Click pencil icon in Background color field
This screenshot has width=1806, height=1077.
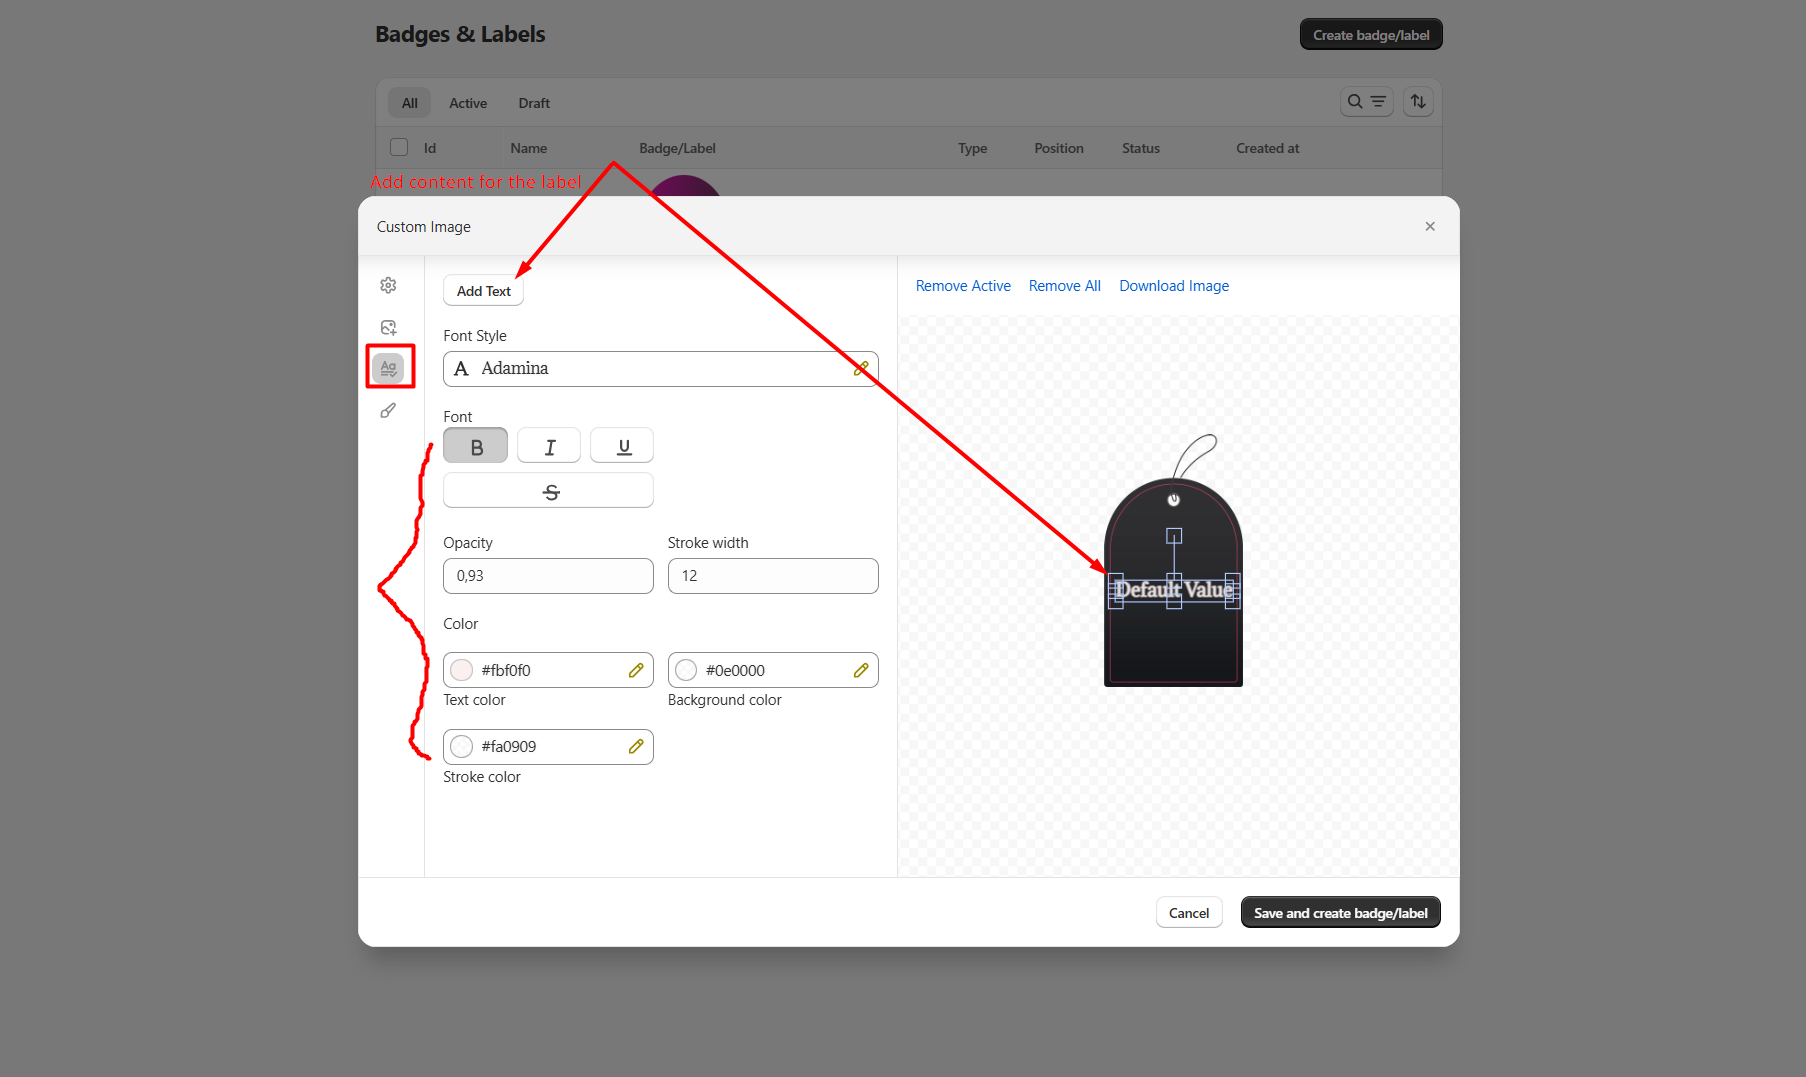pyautogui.click(x=861, y=670)
